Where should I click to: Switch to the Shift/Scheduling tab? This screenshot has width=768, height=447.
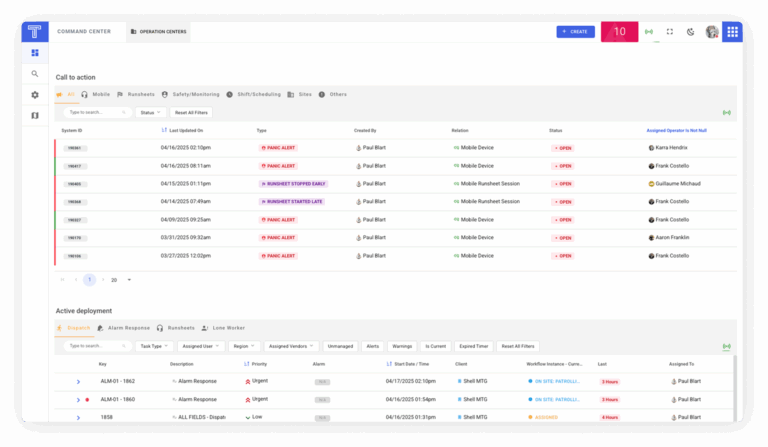(x=254, y=94)
